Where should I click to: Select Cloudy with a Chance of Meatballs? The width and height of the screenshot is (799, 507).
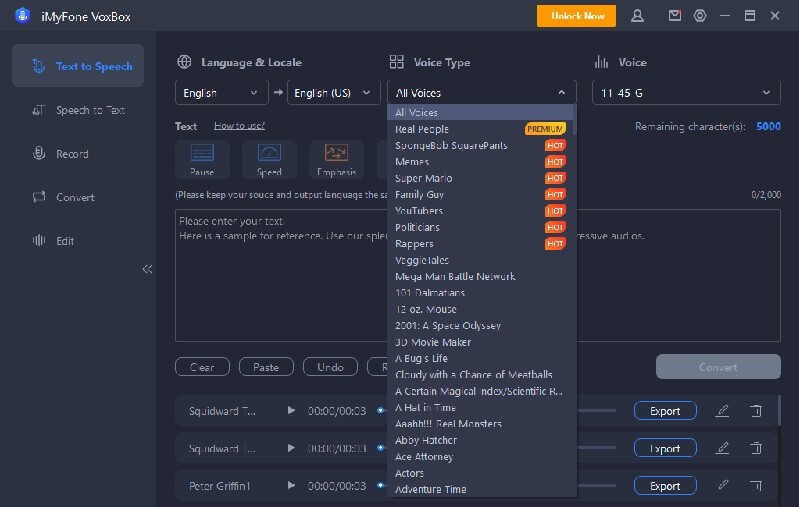point(480,375)
